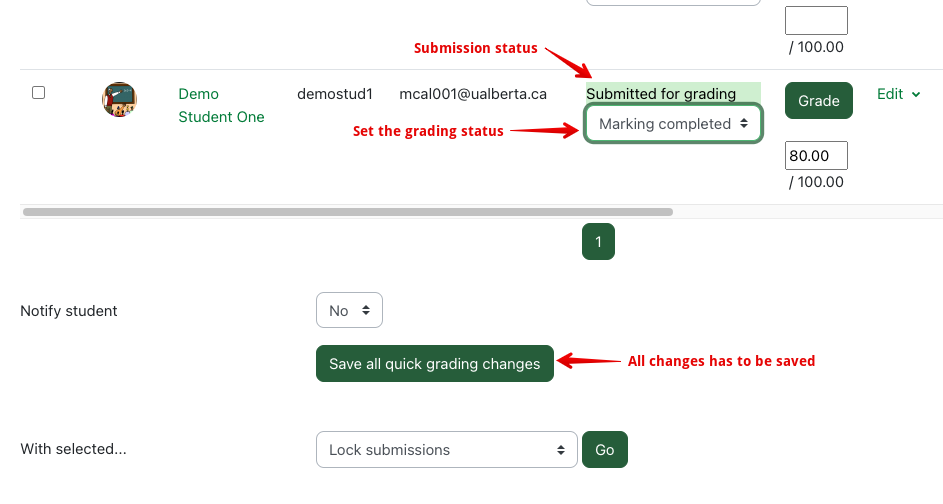This screenshot has width=943, height=504.
Task: Click the empty grade field at the top
Action: coord(816,20)
